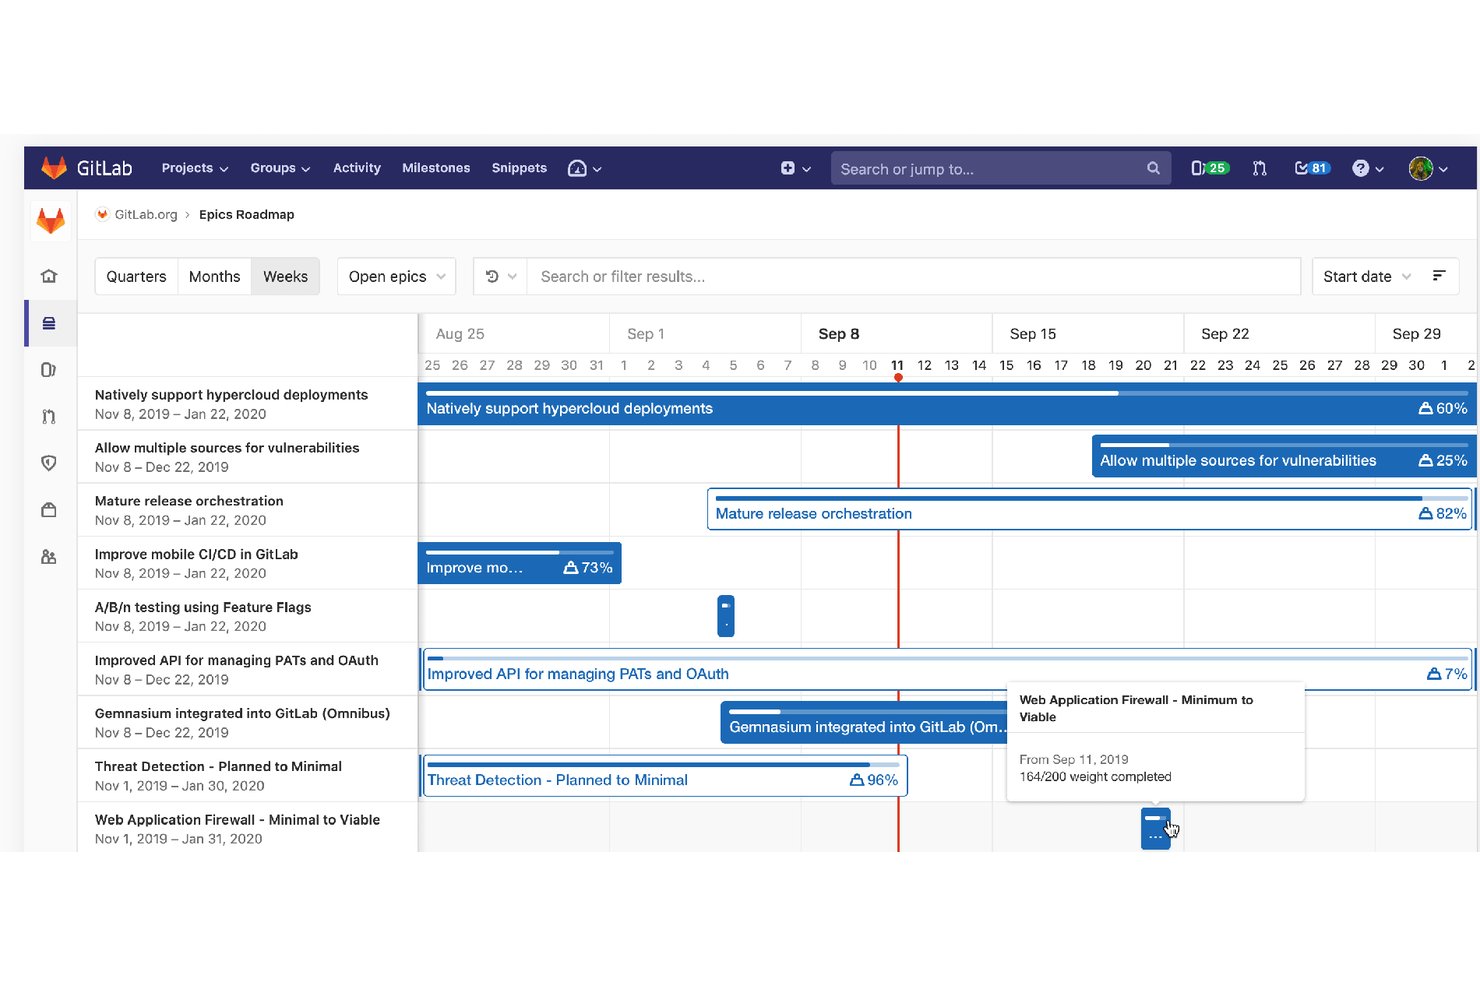Switch roadmap to Quarters view
Image resolution: width=1480 pixels, height=987 pixels.
click(x=136, y=276)
